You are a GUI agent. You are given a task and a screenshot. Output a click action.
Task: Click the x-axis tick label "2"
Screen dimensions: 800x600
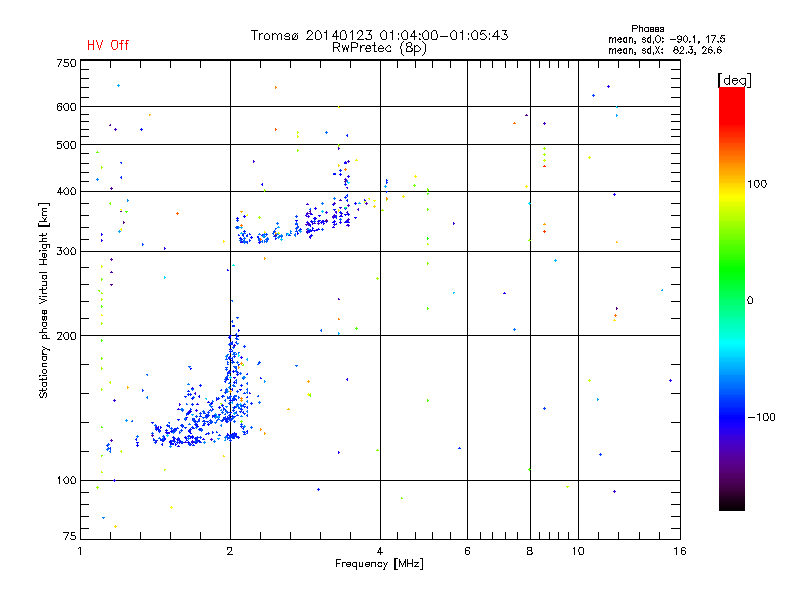coord(230,551)
